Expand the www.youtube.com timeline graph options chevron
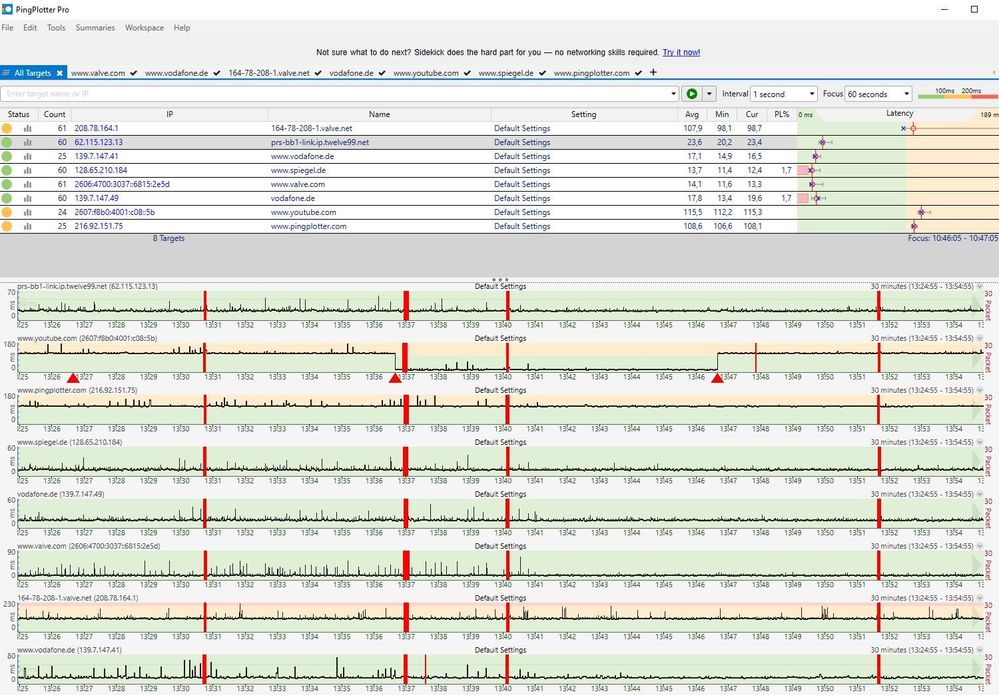Screen dimensions: 999x695 coord(979,338)
